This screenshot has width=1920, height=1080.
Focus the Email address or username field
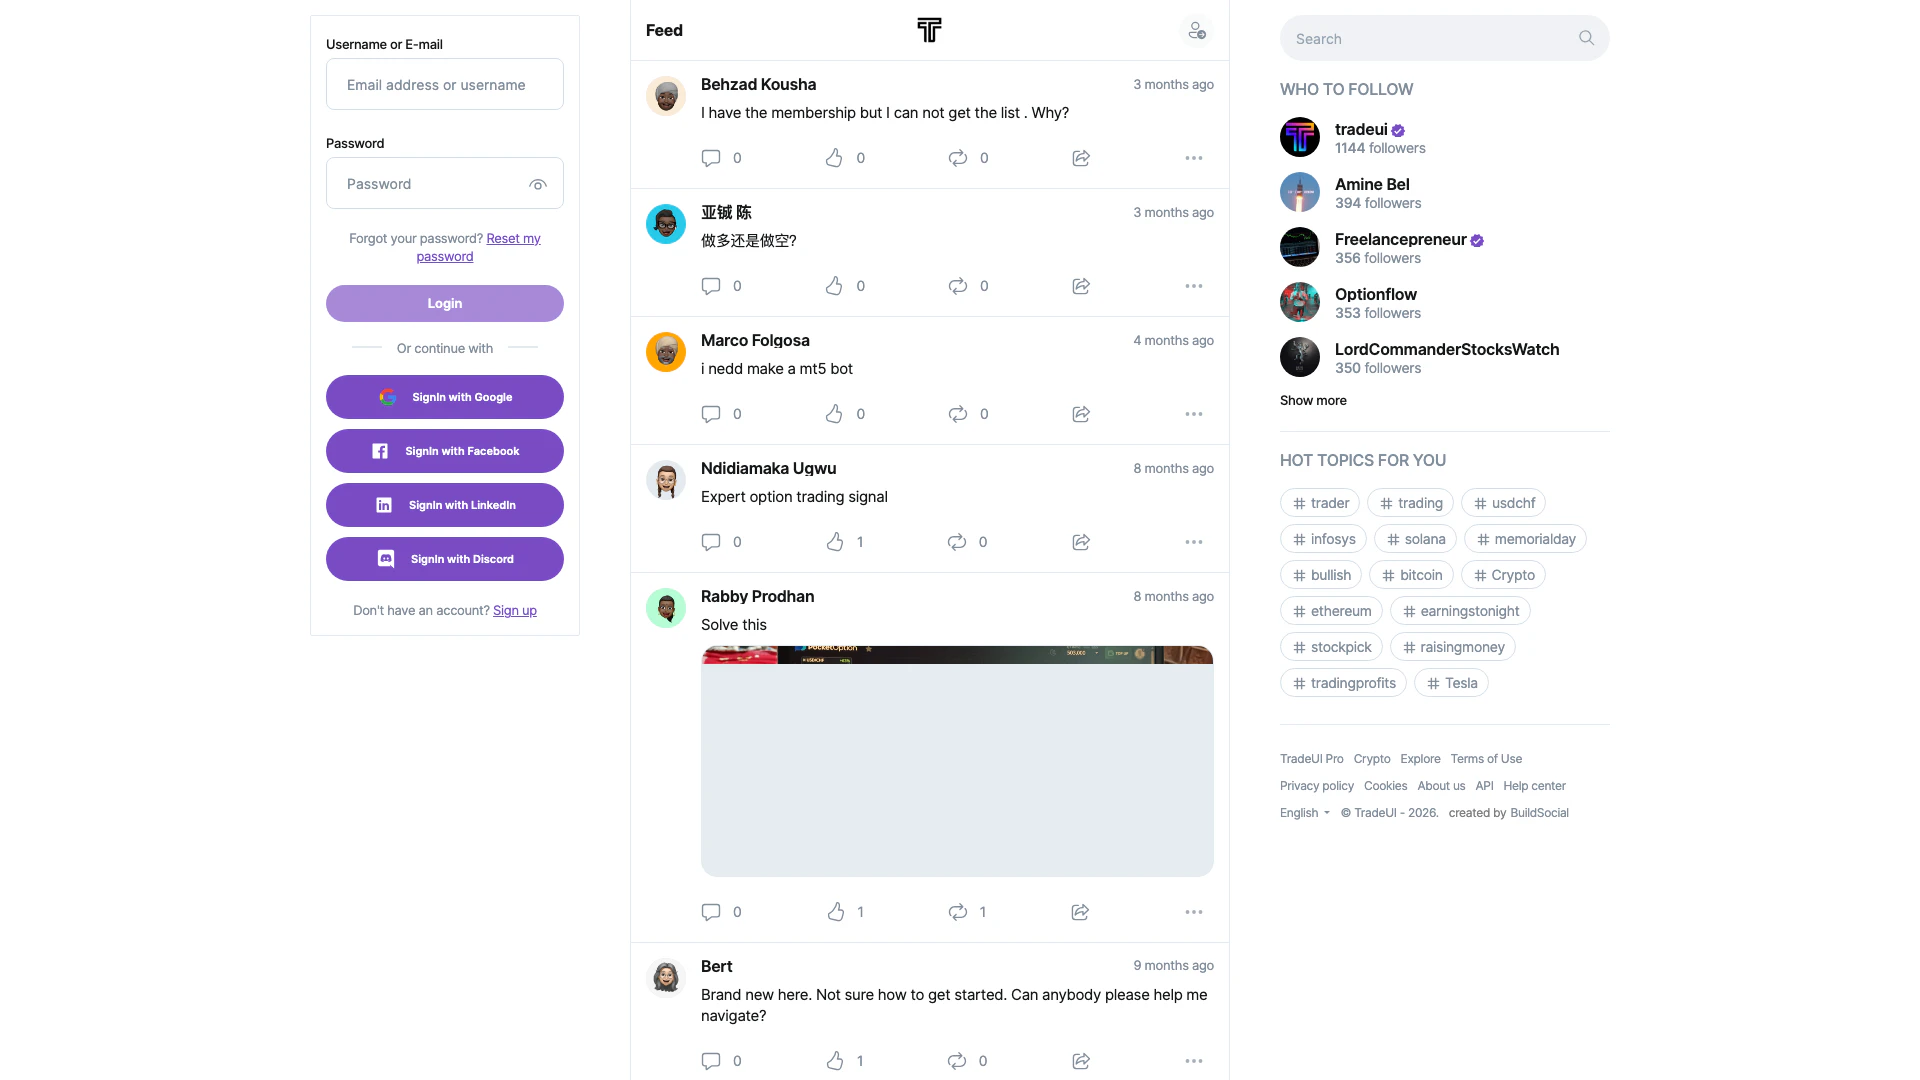click(x=445, y=84)
